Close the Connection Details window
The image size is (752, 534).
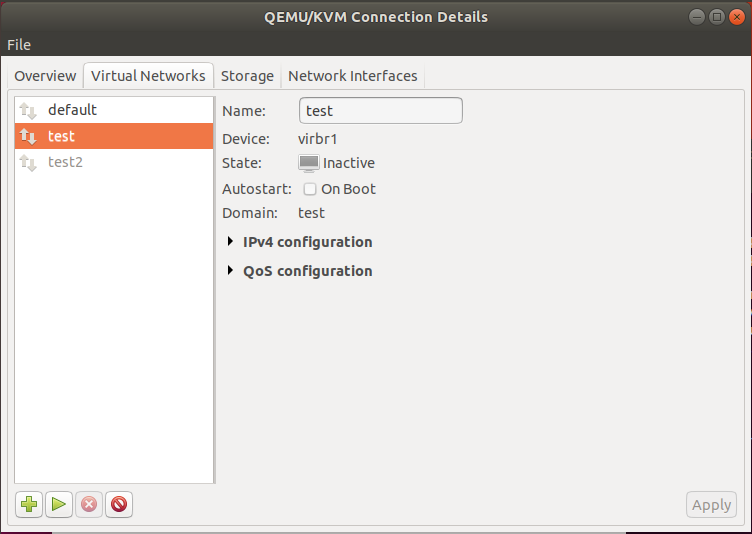(x=736, y=17)
